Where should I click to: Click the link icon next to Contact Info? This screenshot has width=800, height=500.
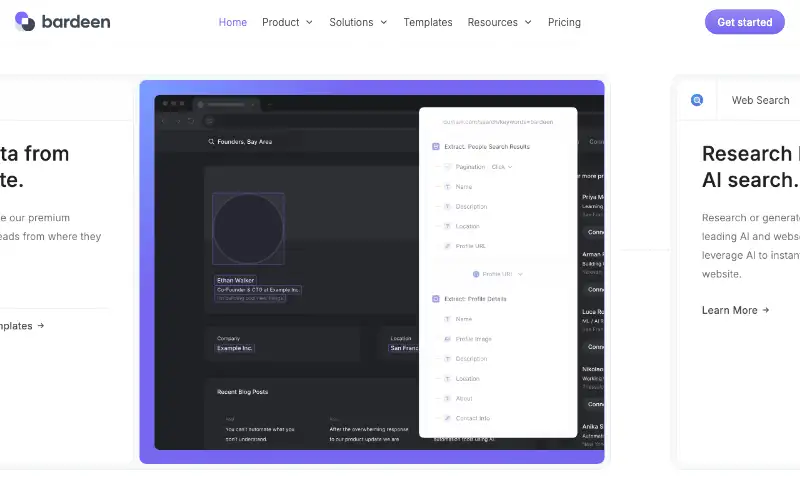(447, 418)
